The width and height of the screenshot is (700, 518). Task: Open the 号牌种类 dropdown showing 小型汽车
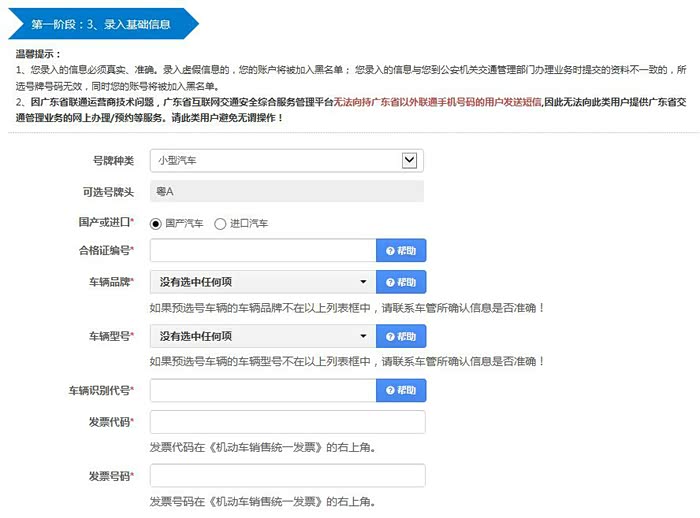286,160
